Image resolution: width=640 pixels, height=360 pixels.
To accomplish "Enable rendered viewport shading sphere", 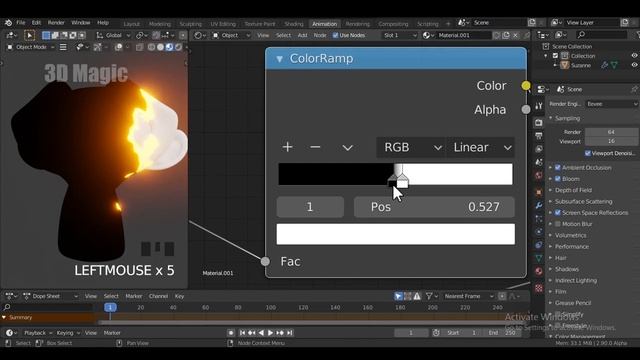I will [178, 47].
